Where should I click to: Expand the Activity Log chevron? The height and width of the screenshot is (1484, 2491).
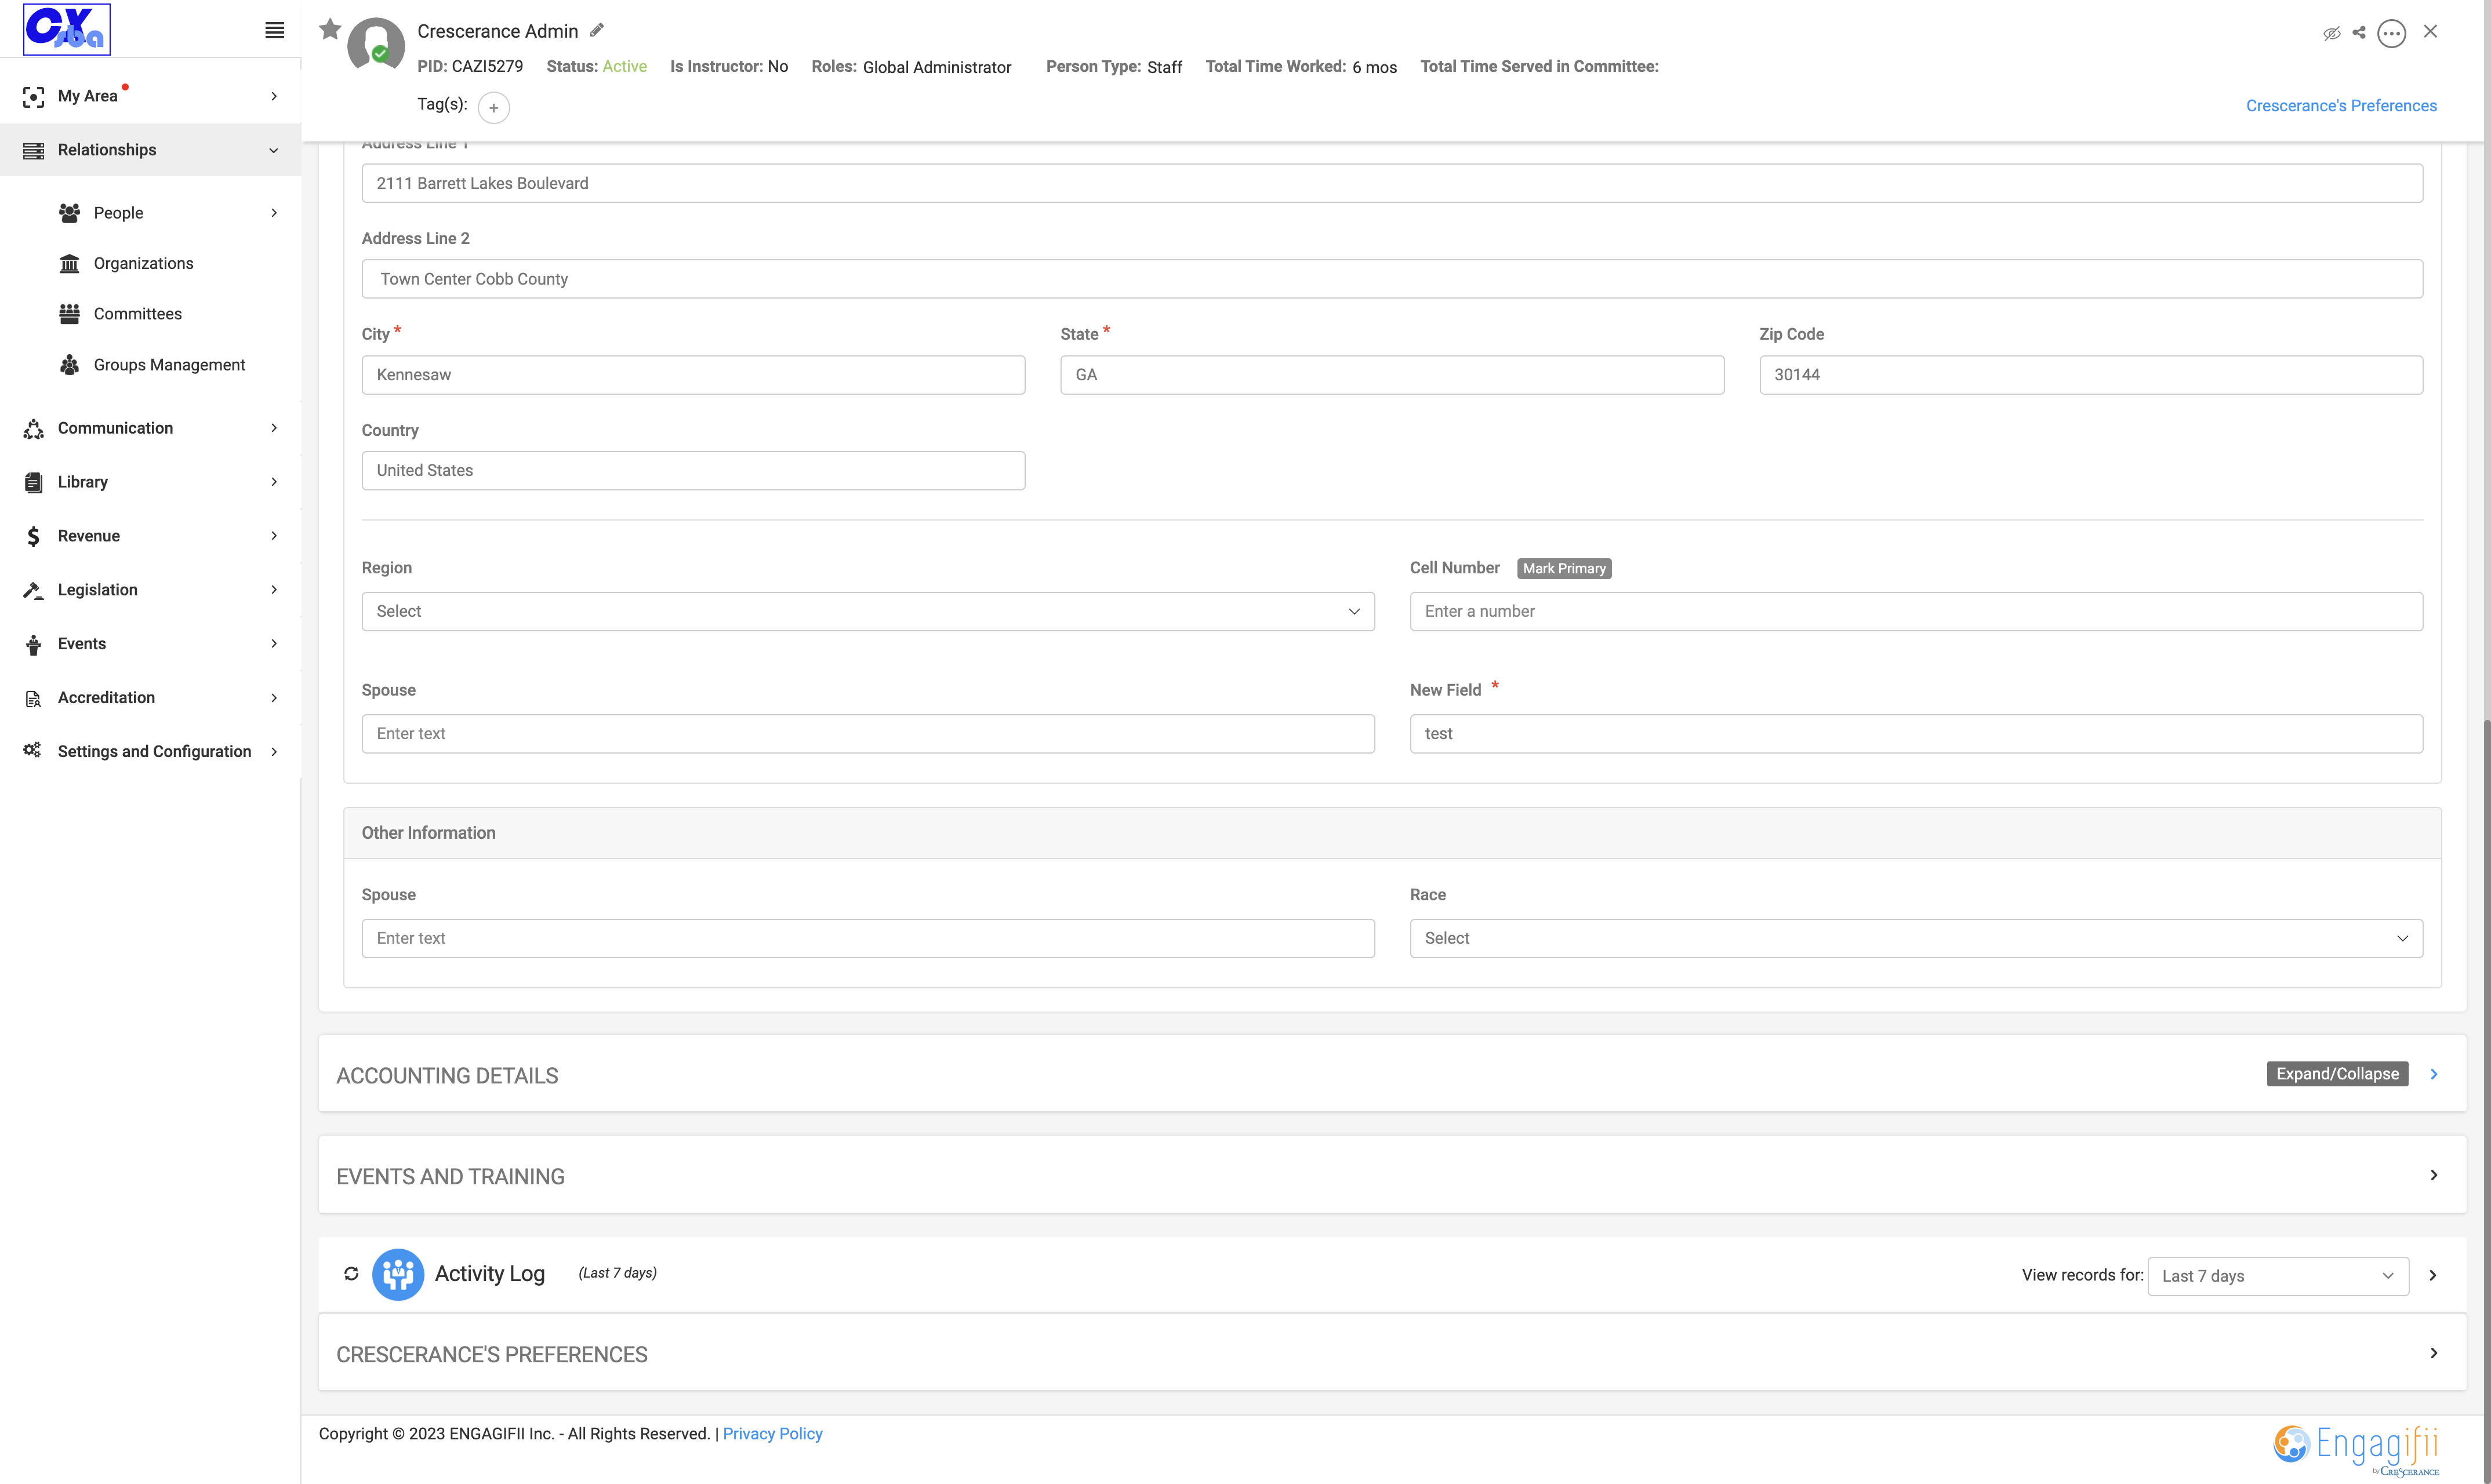click(x=2433, y=1275)
